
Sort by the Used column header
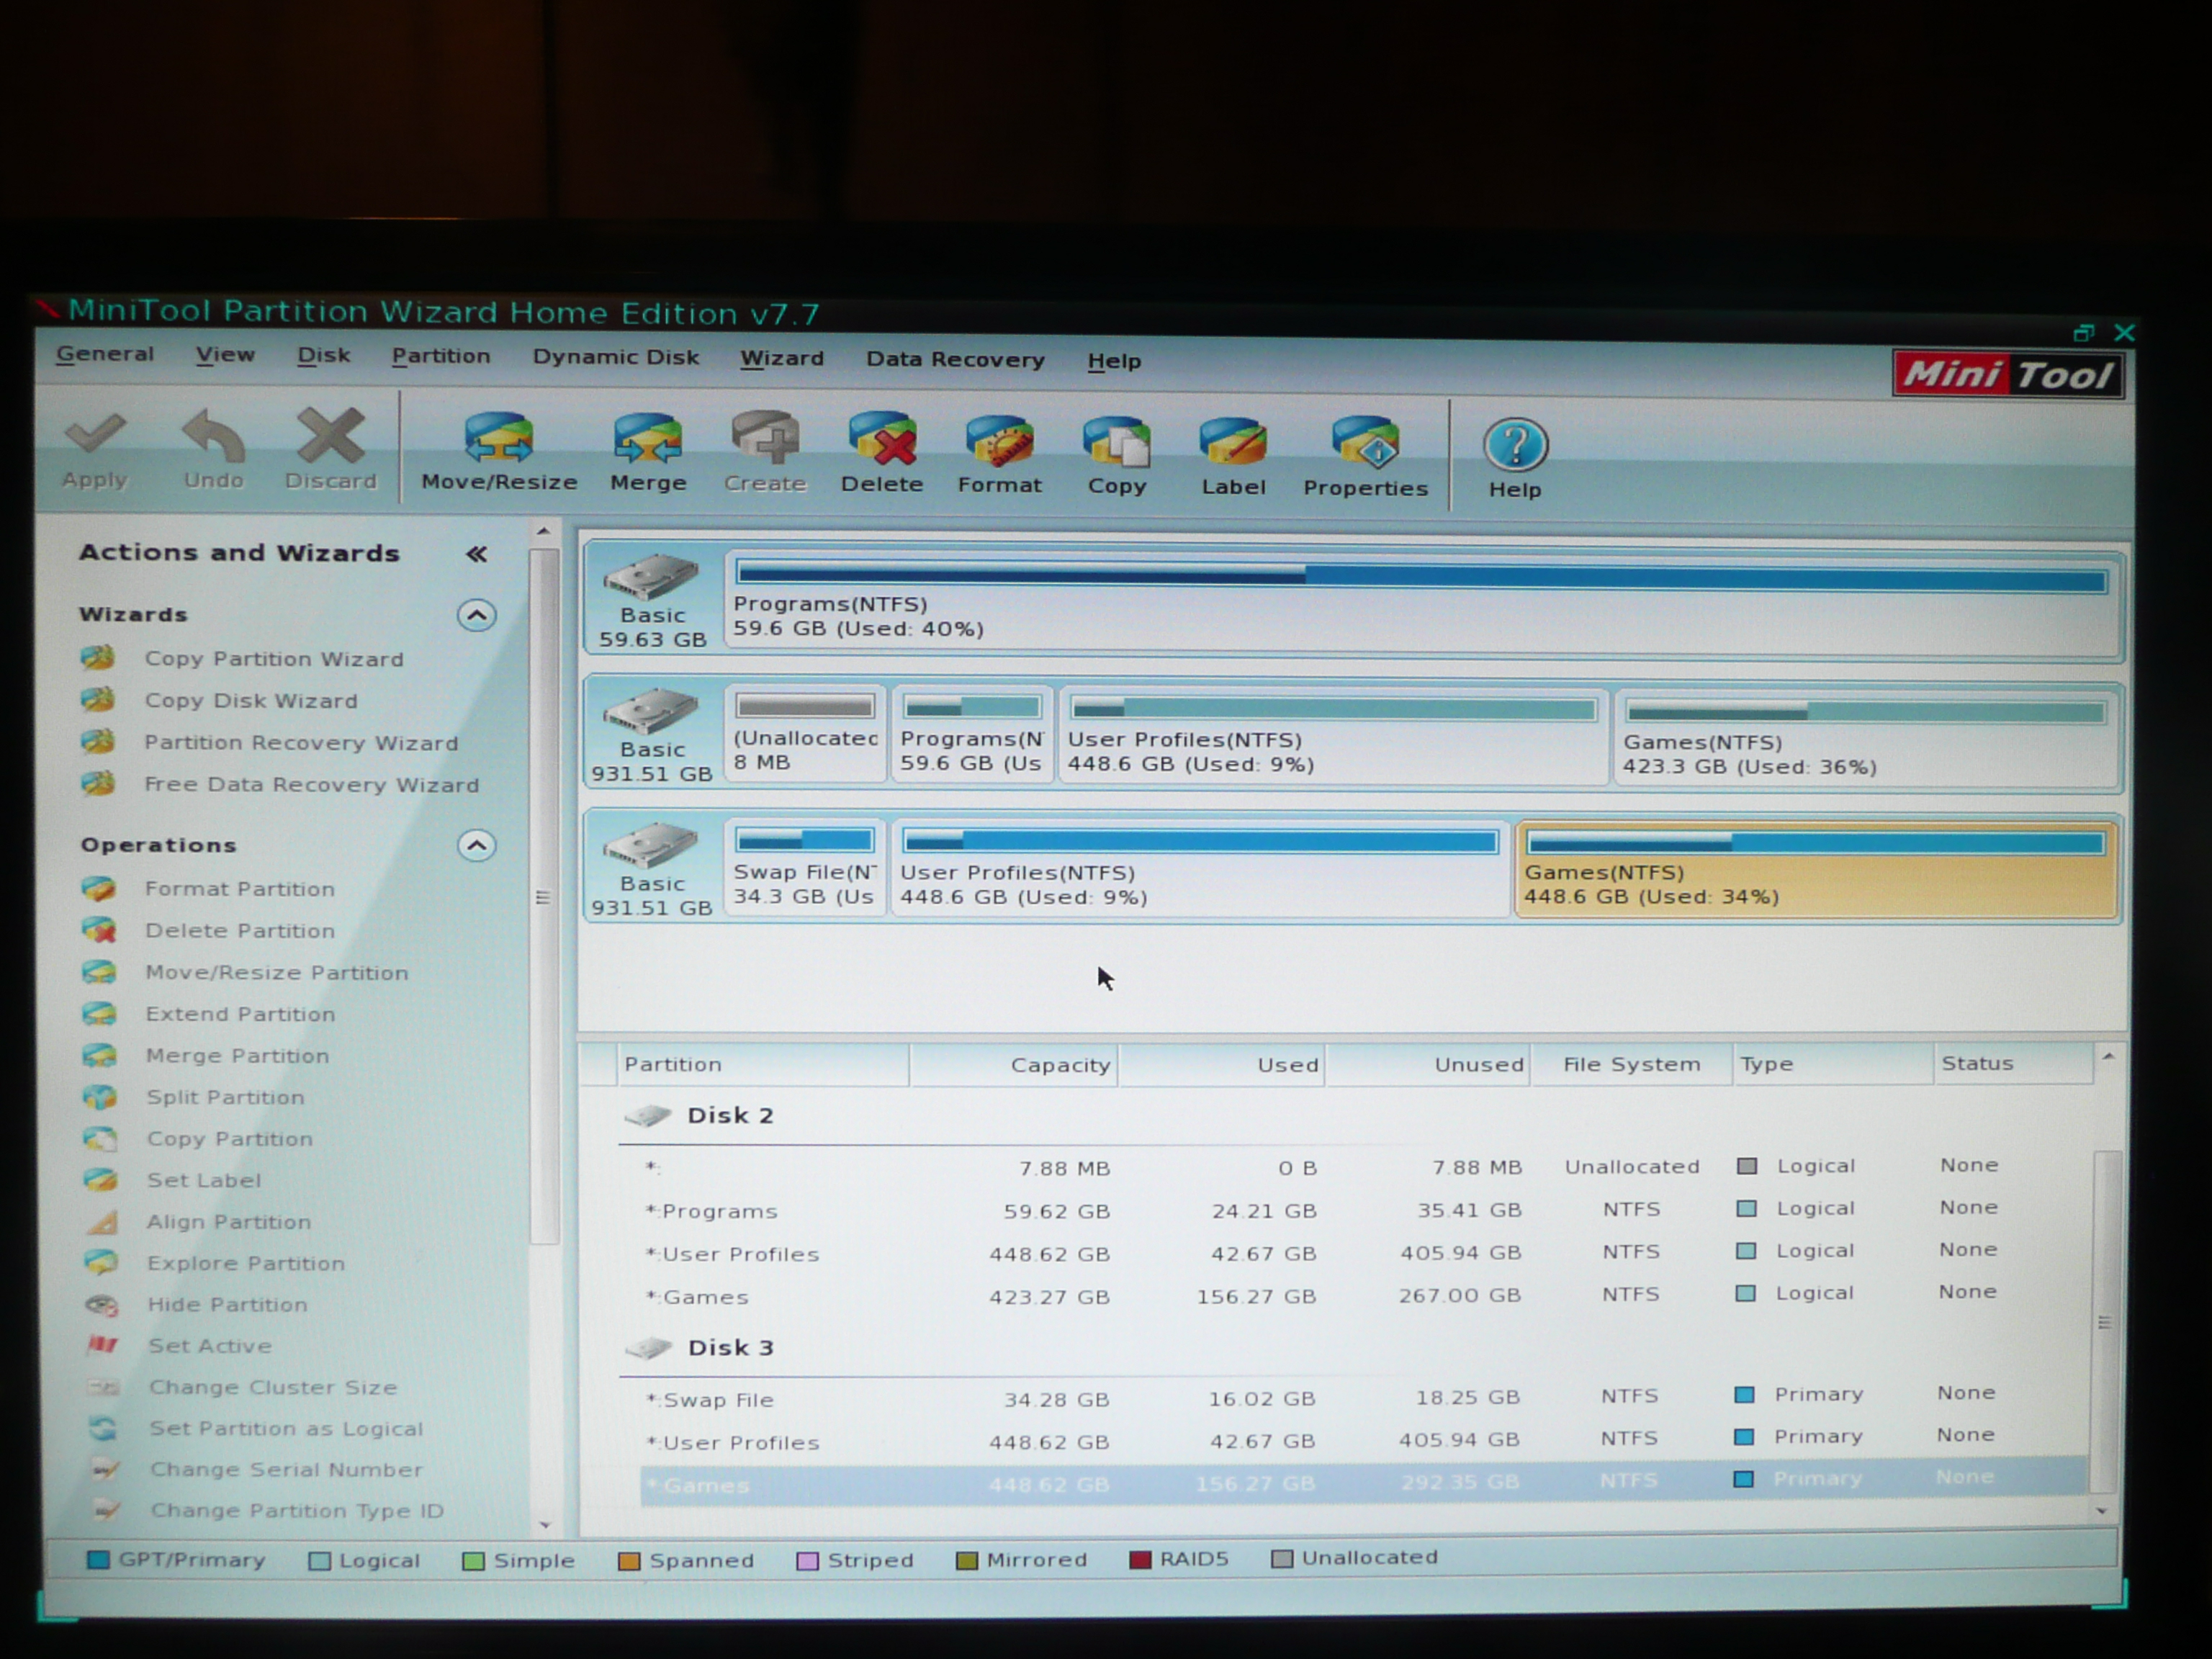[1222, 1065]
